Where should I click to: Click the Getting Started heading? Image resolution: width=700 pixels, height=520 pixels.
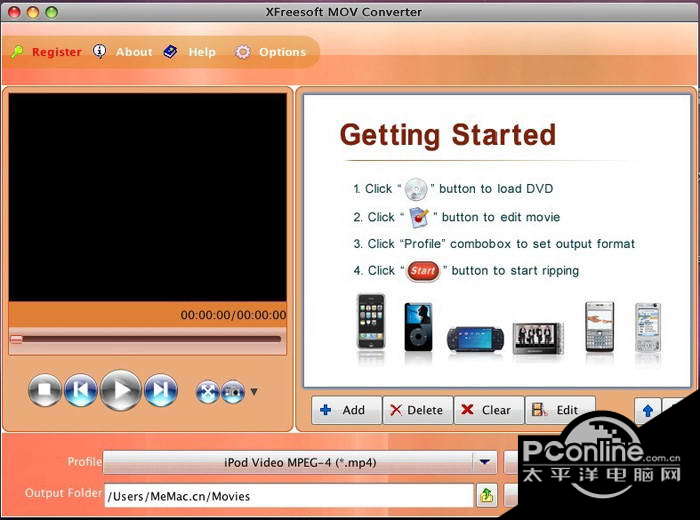click(x=448, y=135)
